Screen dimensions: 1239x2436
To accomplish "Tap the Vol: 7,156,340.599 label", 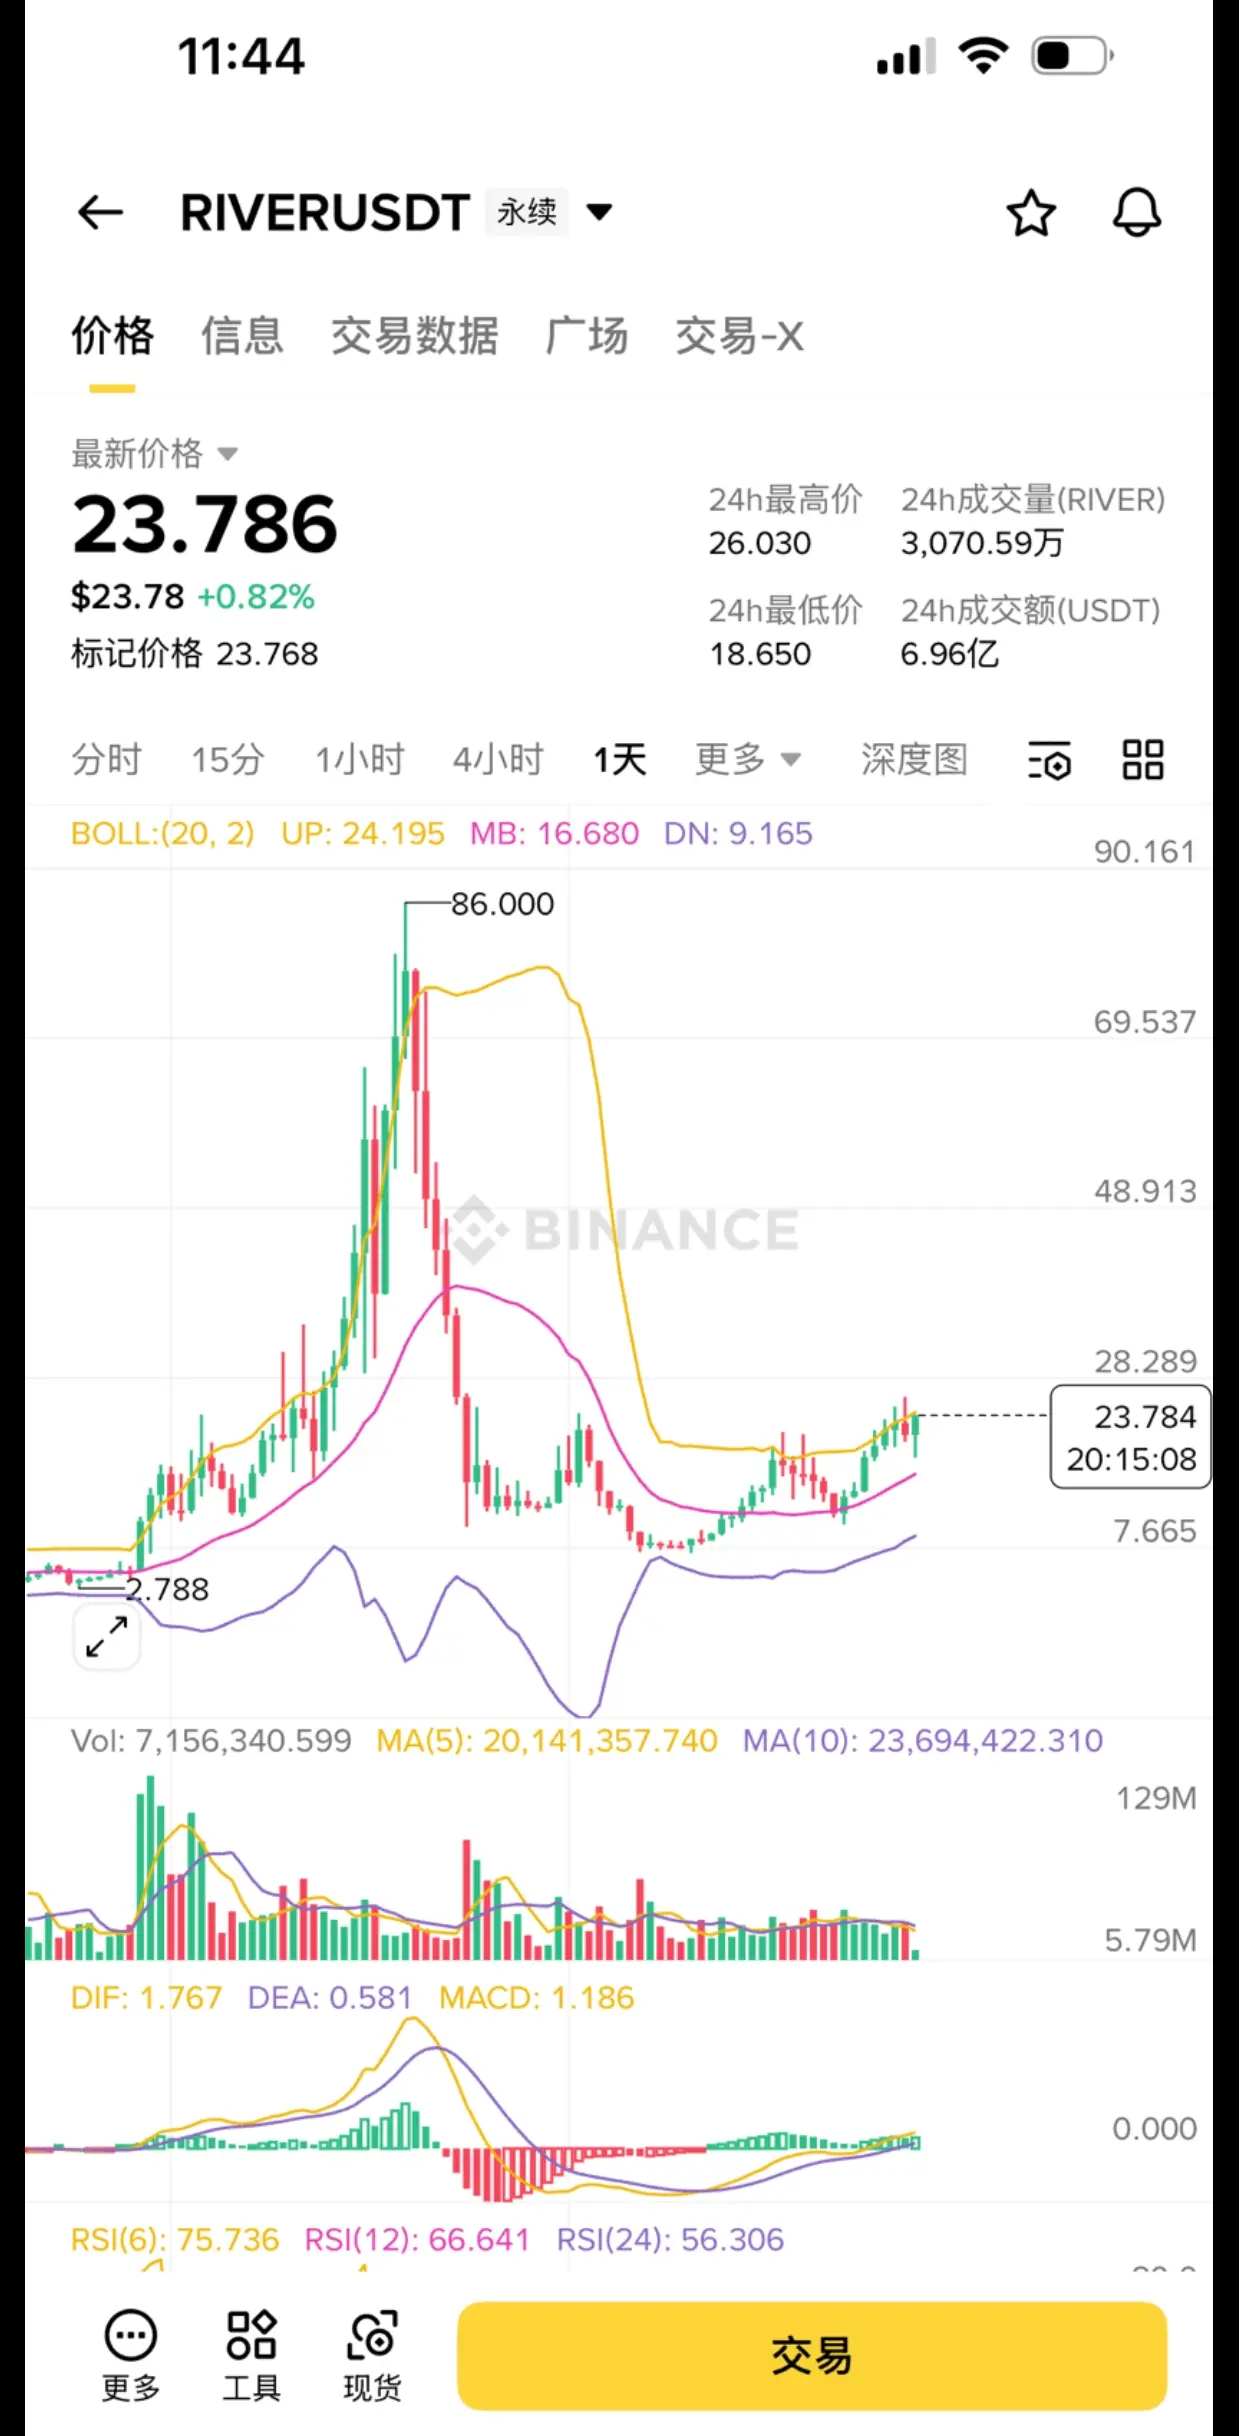I will click(x=211, y=1740).
